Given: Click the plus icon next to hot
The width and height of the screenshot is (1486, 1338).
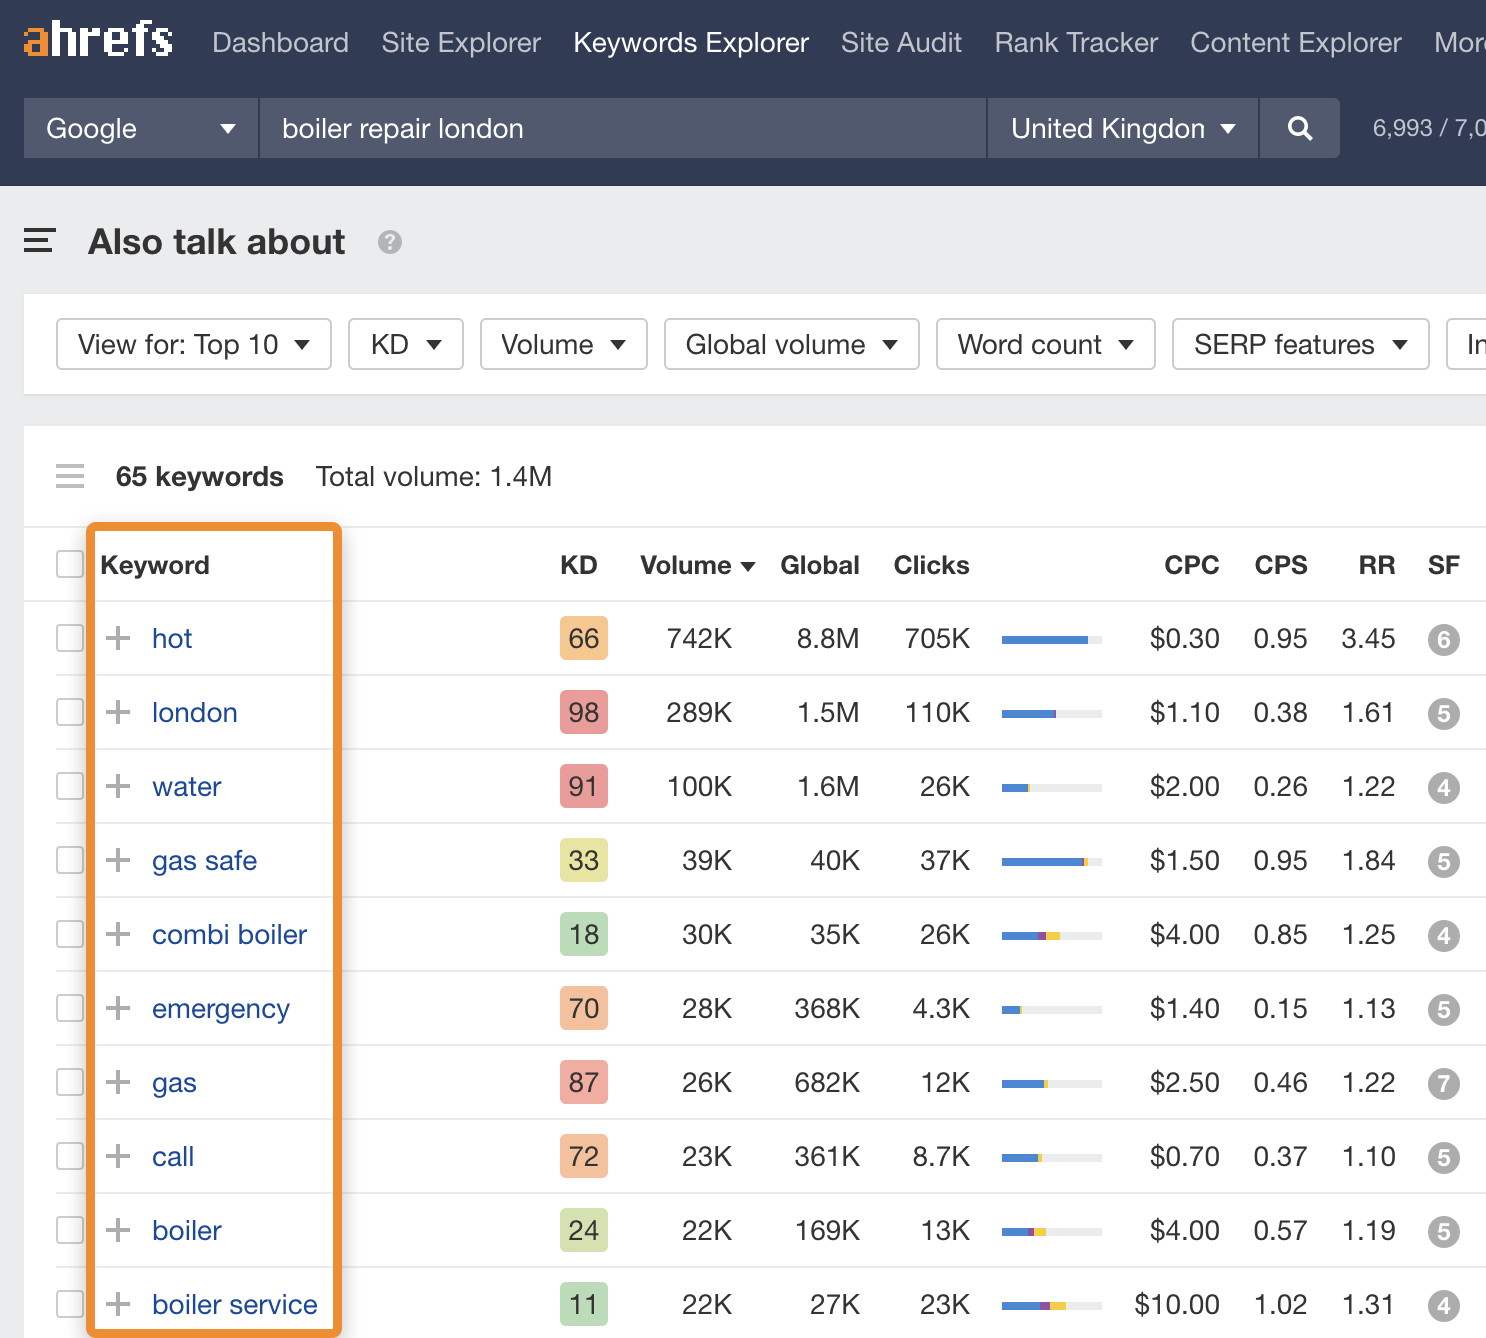Looking at the screenshot, I should pyautogui.click(x=118, y=638).
